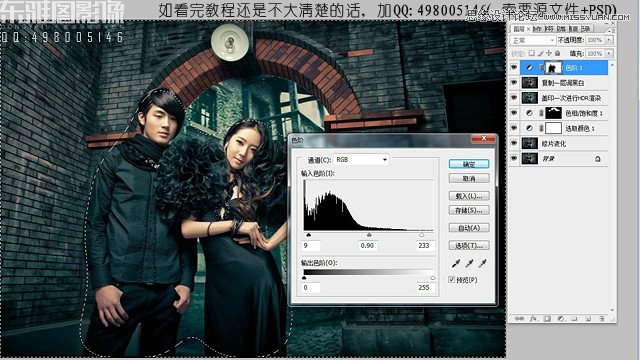Click lock image pixels brush icon
Screen dimensions: 640x360
coord(540,53)
